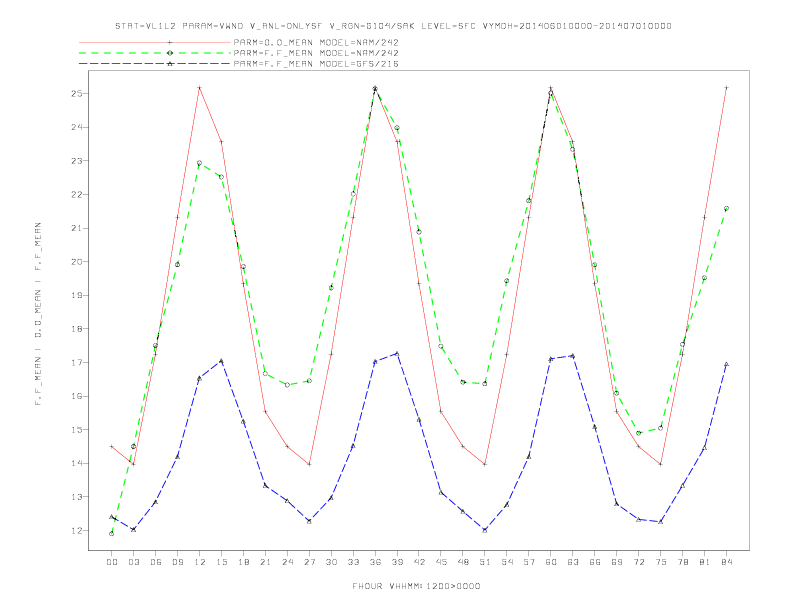Click x-axis tick label 27
Screen dimensions: 792x612
point(309,562)
